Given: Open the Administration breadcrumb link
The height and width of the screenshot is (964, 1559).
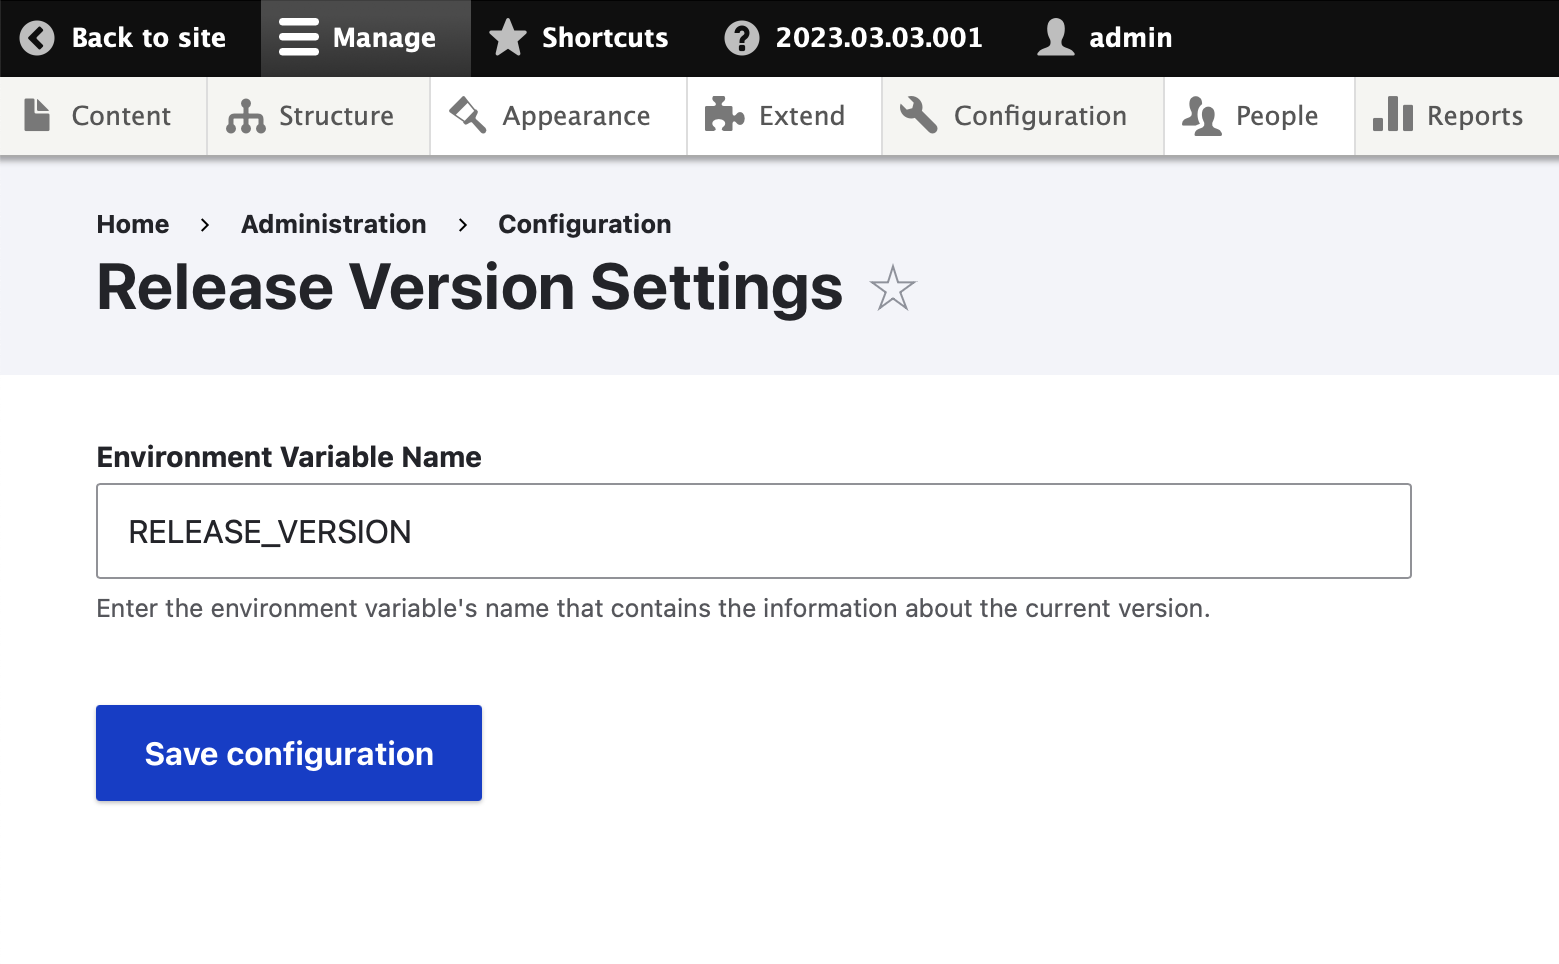Looking at the screenshot, I should [x=333, y=224].
